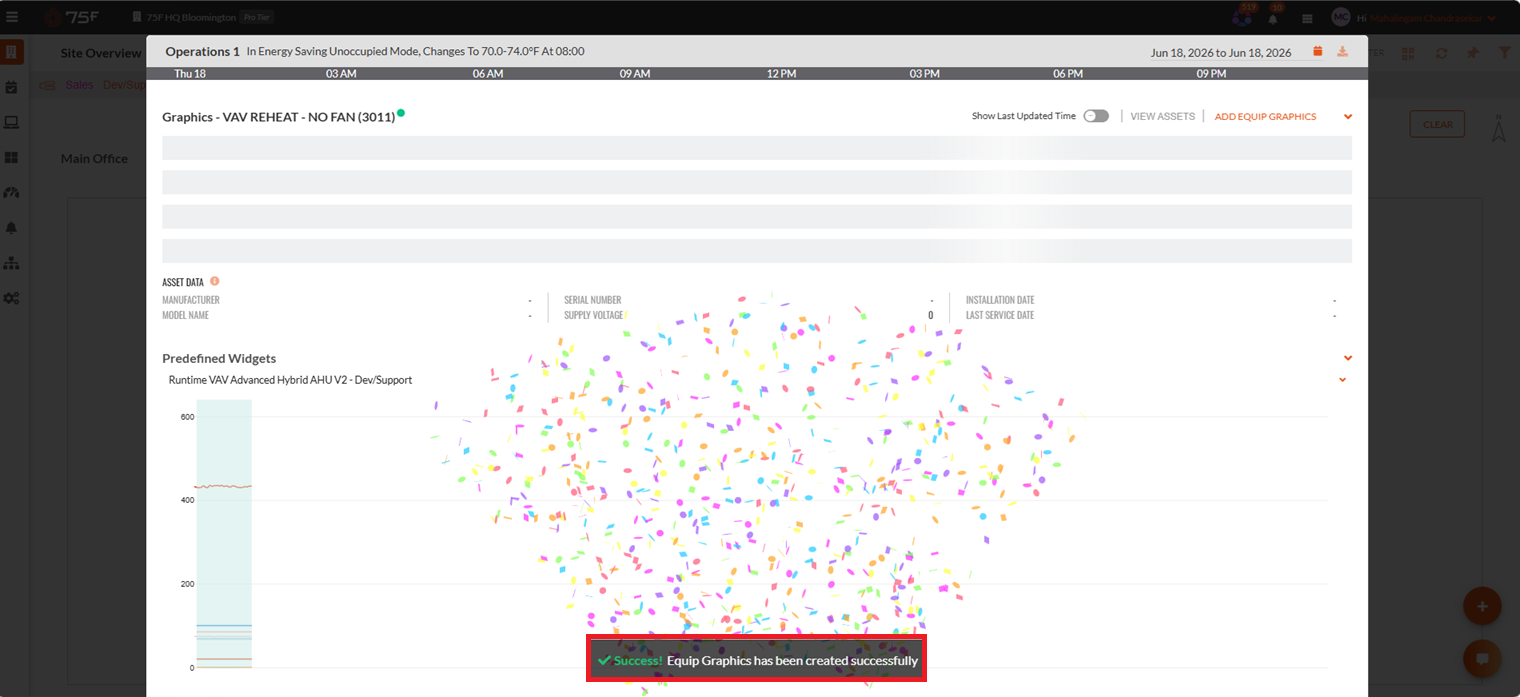Open the scheduling calendar sidebar icon
This screenshot has height=697, width=1520.
(x=12, y=87)
